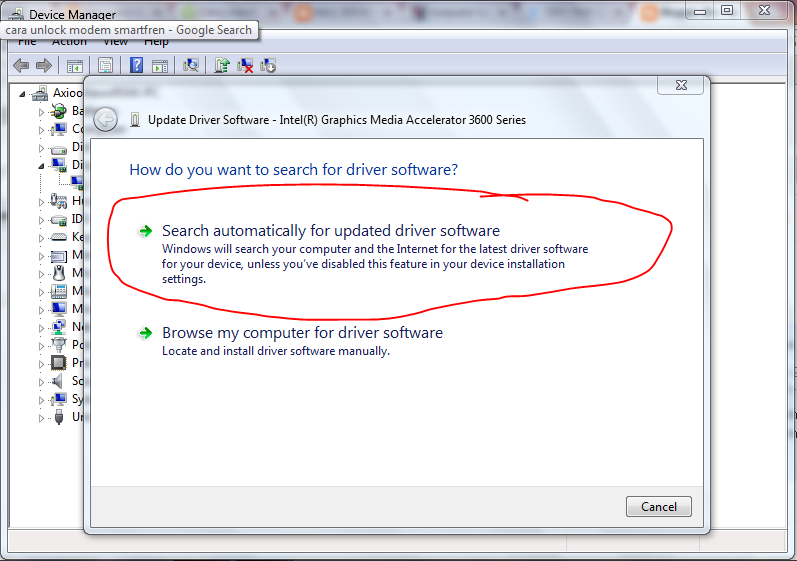Select the Memory technology category icon
Image resolution: width=797 pixels, height=561 pixels.
pos(59,256)
